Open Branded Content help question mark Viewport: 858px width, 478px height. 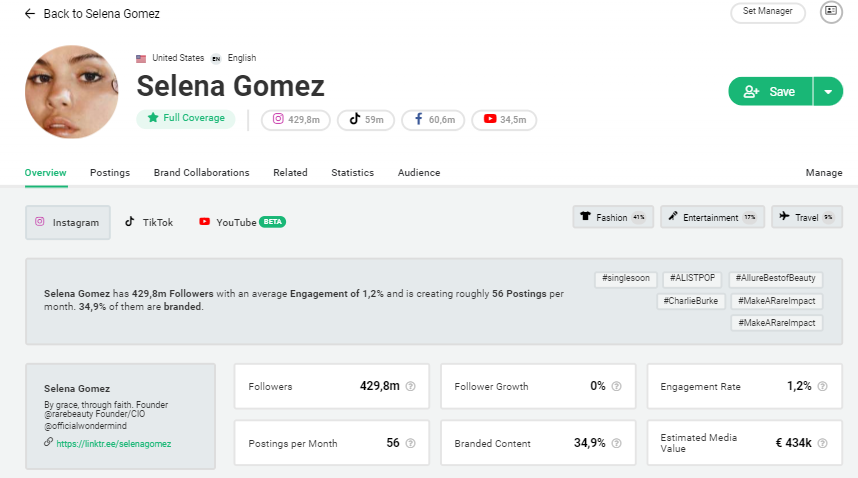click(617, 443)
